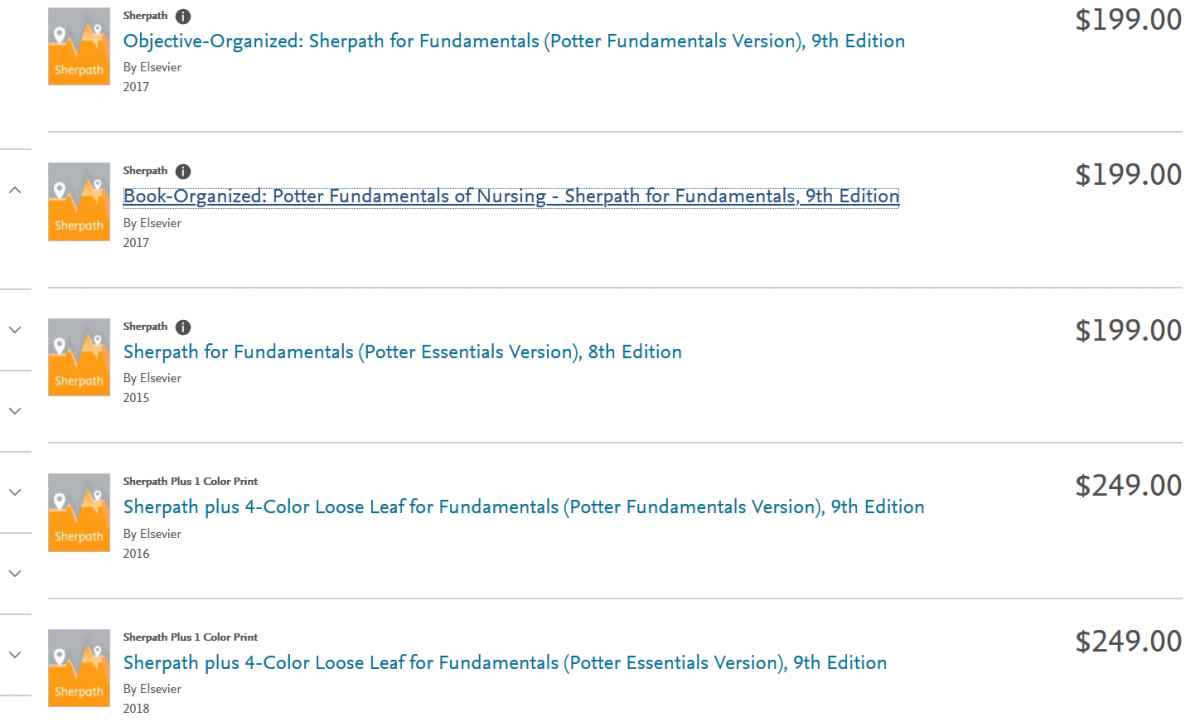Expand down chevron between 8th Edition and 2016 Loose Leaf rows
This screenshot has height=727, width=1200.
(x=15, y=411)
